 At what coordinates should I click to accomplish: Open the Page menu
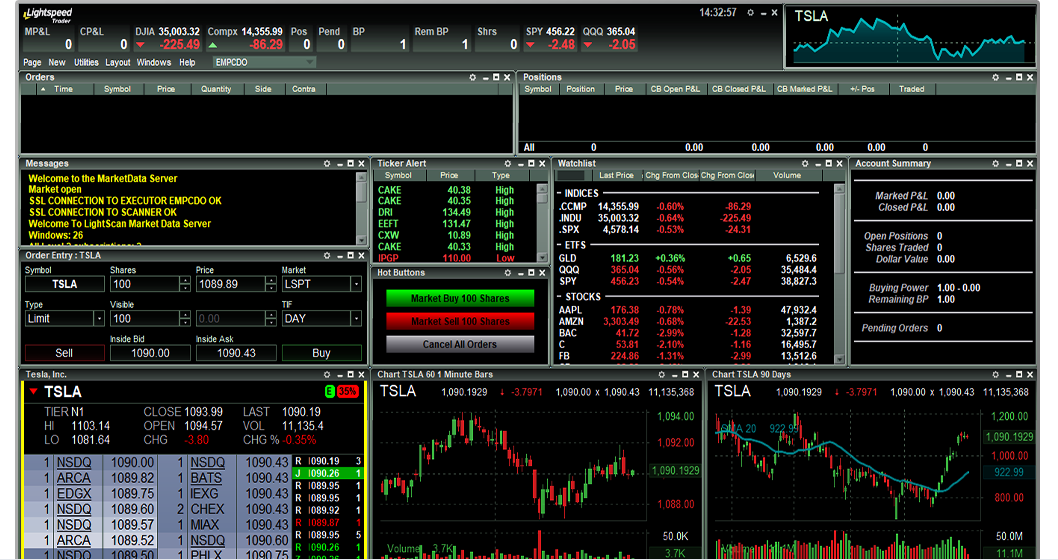(32, 62)
